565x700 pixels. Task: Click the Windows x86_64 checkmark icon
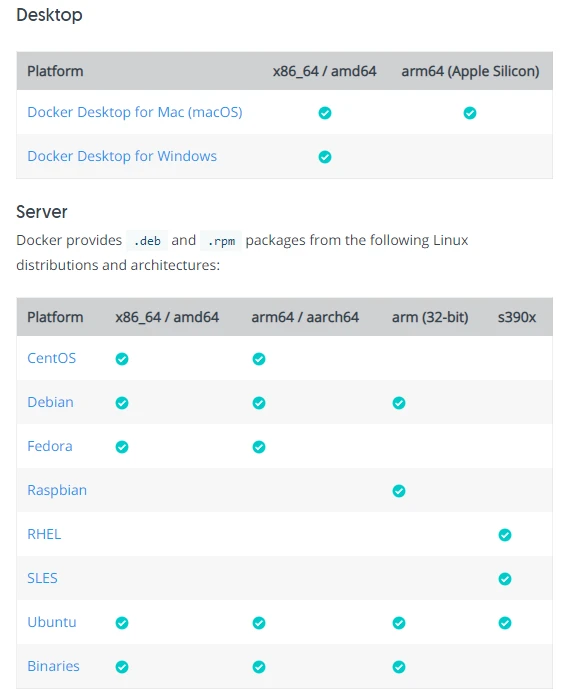click(x=325, y=157)
